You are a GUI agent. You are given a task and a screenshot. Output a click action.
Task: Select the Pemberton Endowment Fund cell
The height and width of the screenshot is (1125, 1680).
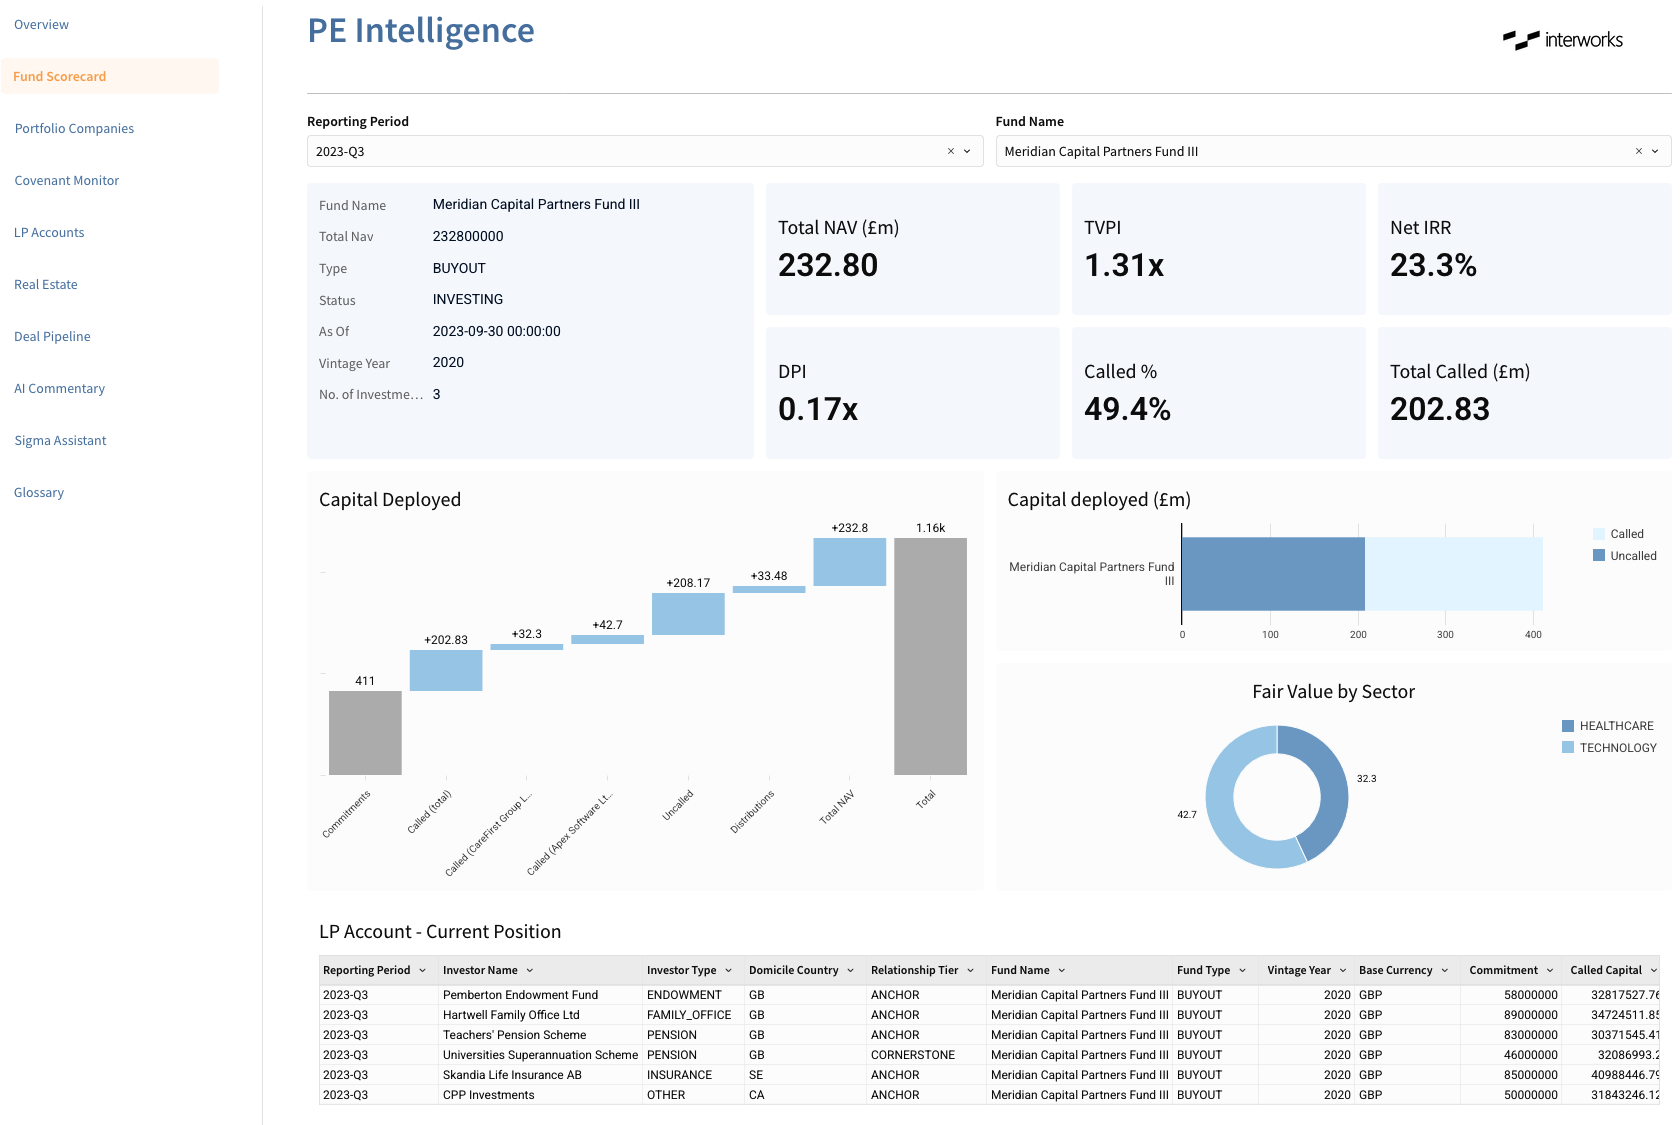pyautogui.click(x=541, y=995)
